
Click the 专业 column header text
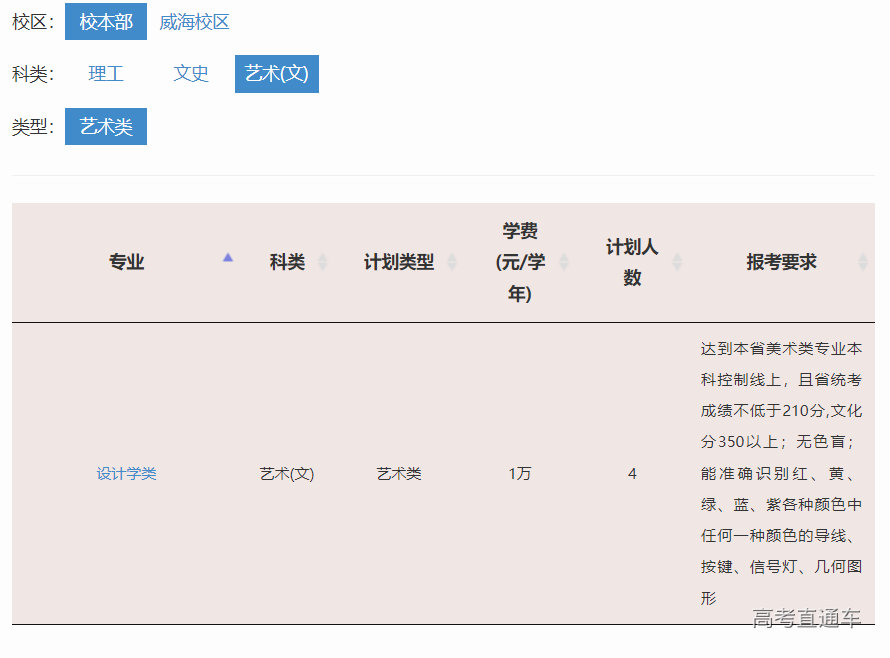pyautogui.click(x=127, y=262)
